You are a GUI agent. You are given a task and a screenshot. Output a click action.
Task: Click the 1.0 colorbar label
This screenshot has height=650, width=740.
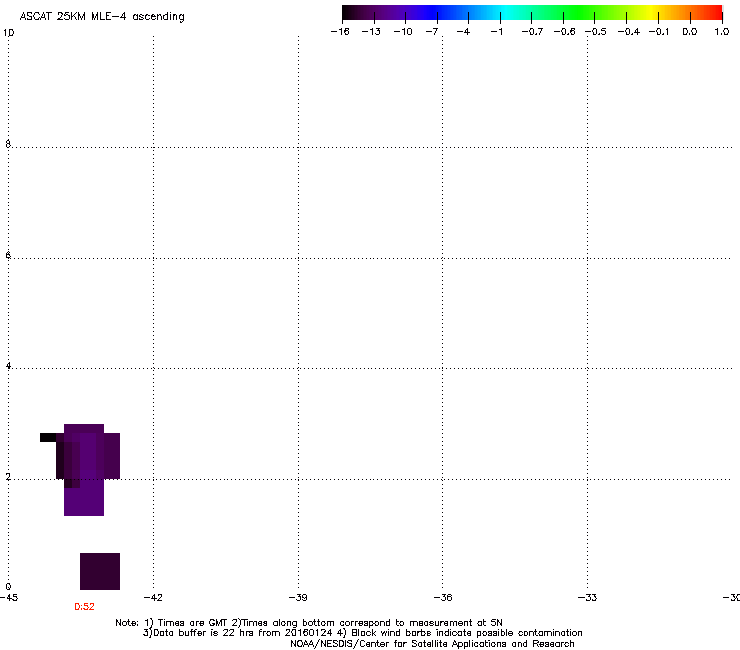(722, 32)
